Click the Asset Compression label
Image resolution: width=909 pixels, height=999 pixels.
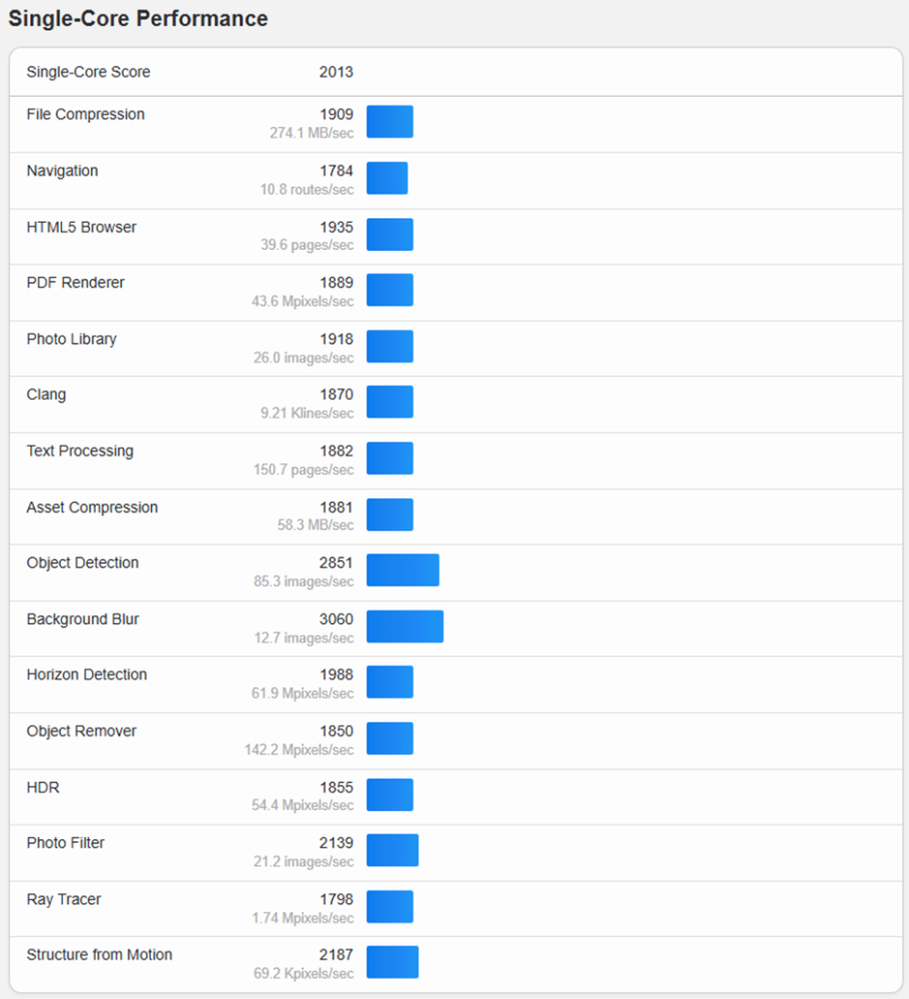coord(92,507)
